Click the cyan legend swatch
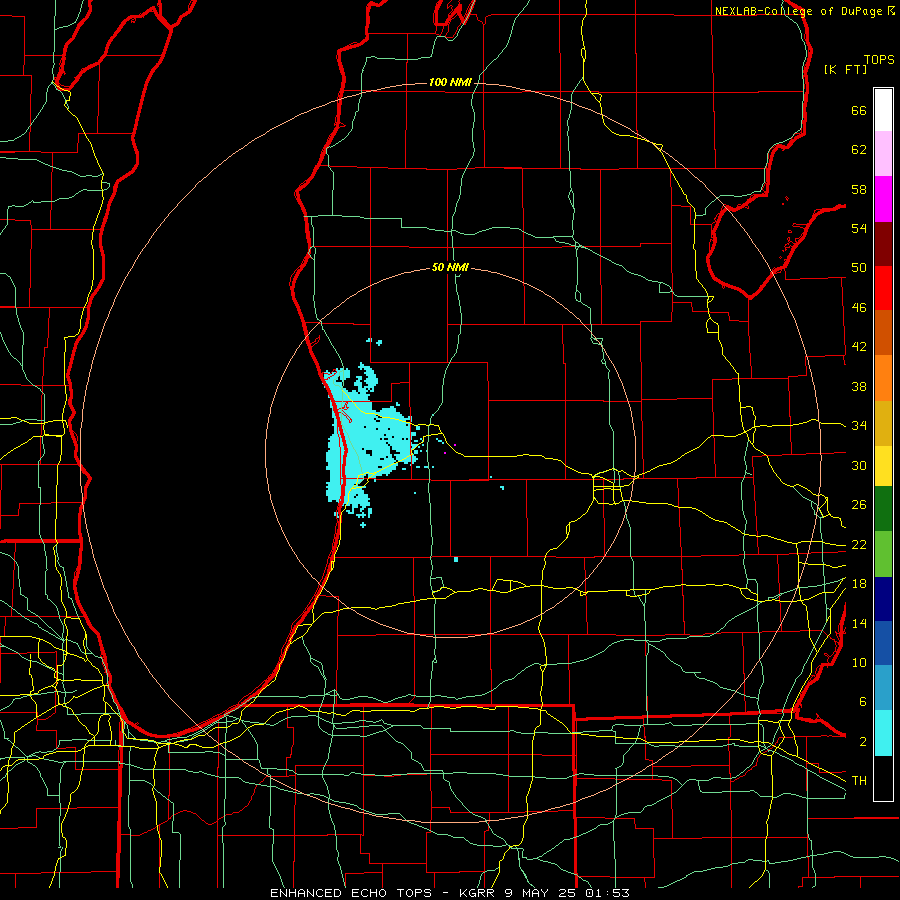Viewport: 900px width, 900px height. 883,733
